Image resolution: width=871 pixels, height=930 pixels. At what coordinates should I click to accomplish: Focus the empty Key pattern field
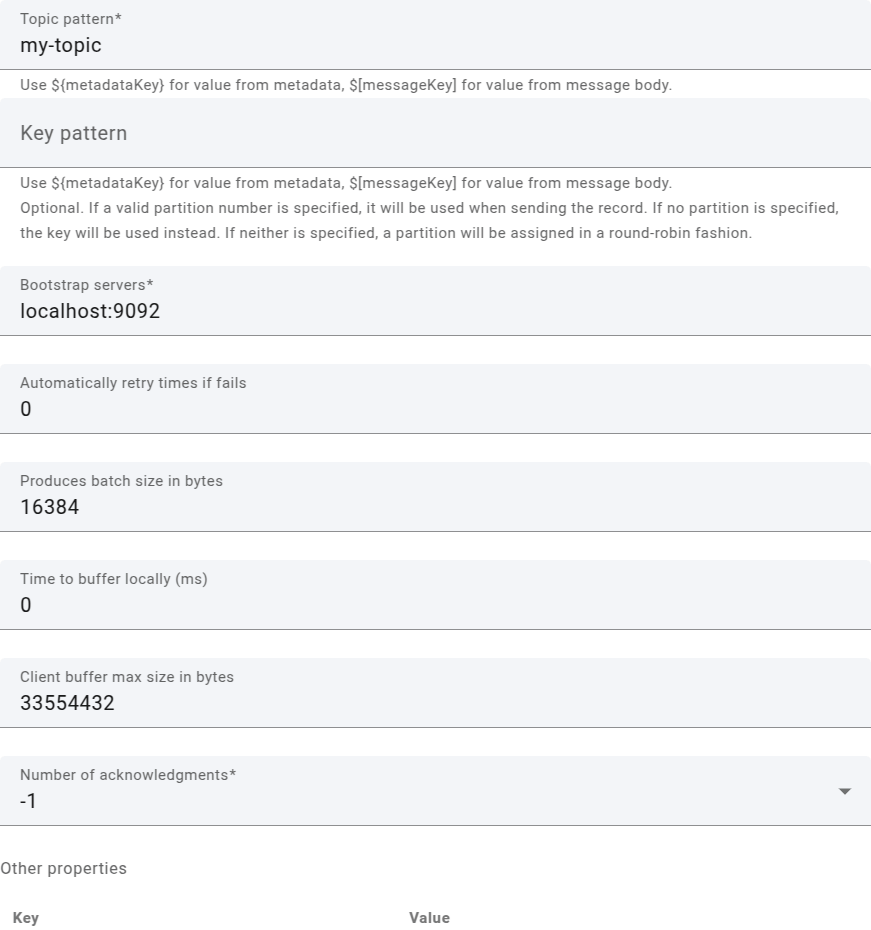pos(435,133)
